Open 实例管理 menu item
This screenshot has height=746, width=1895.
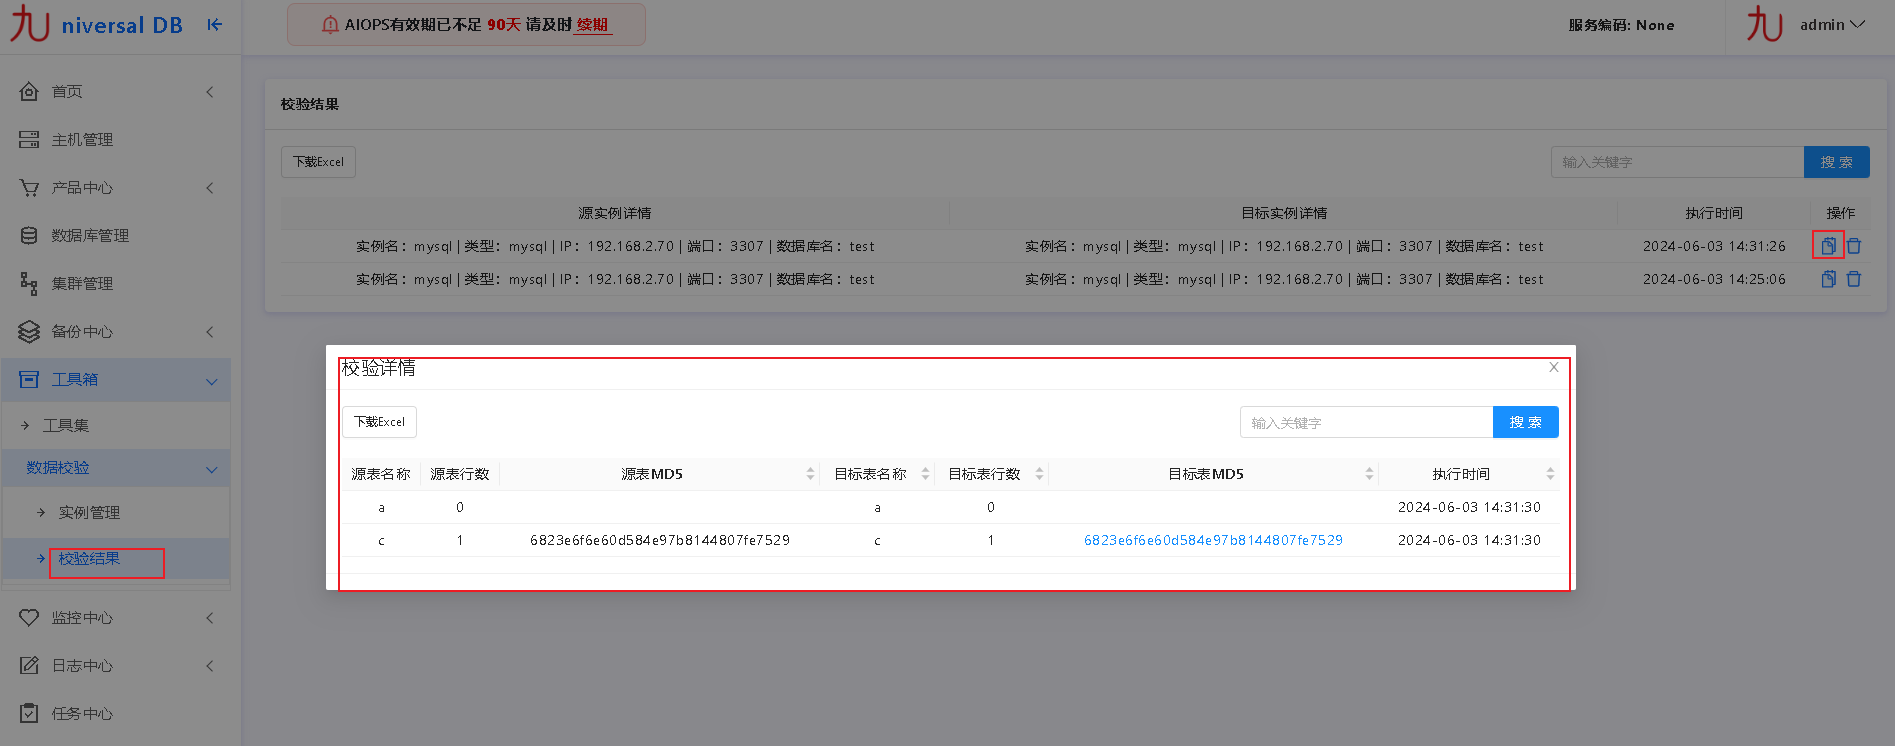(89, 513)
